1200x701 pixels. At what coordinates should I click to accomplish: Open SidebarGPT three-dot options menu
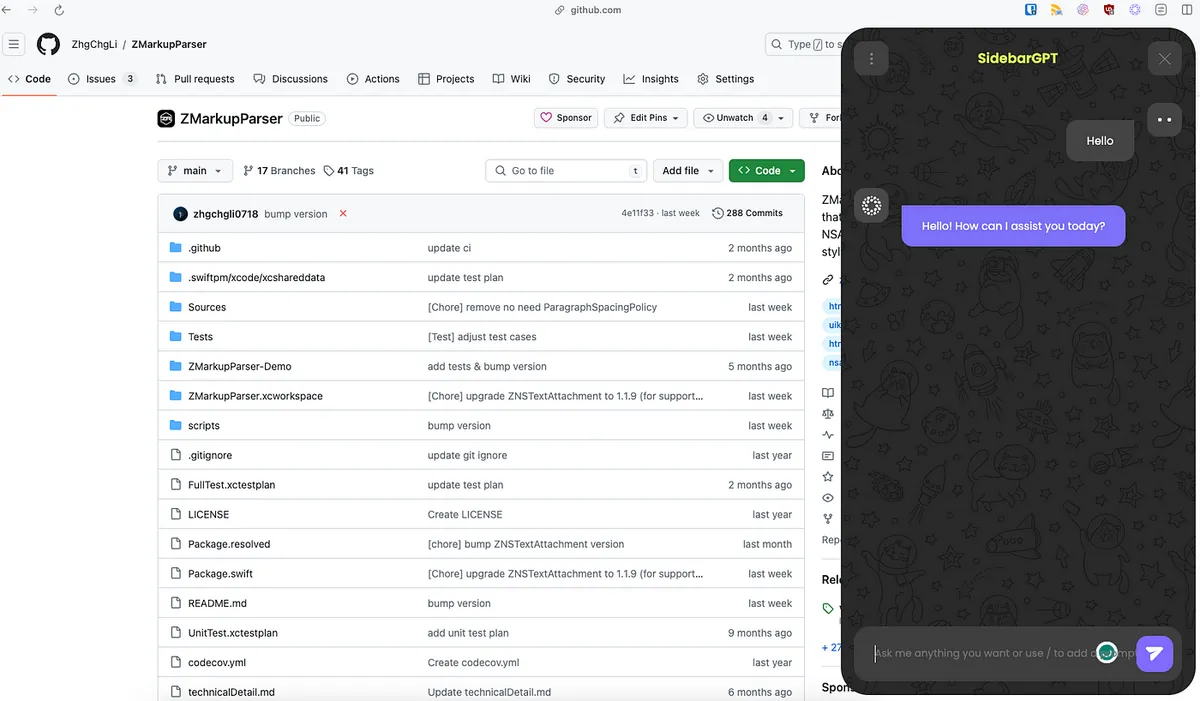click(871, 59)
